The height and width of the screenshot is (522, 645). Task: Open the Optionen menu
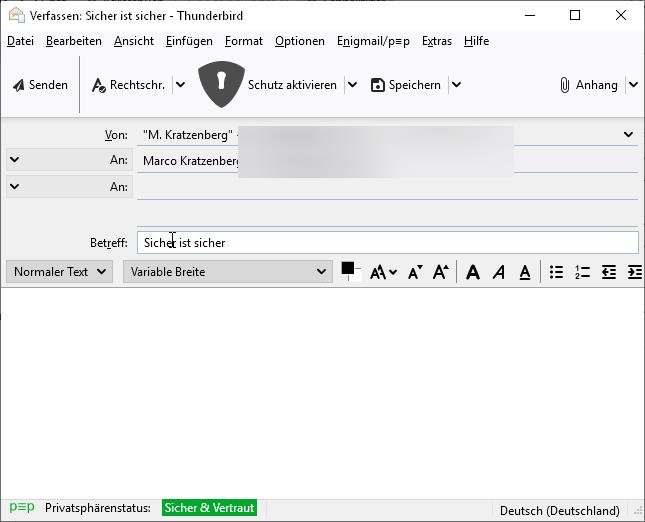coord(300,41)
